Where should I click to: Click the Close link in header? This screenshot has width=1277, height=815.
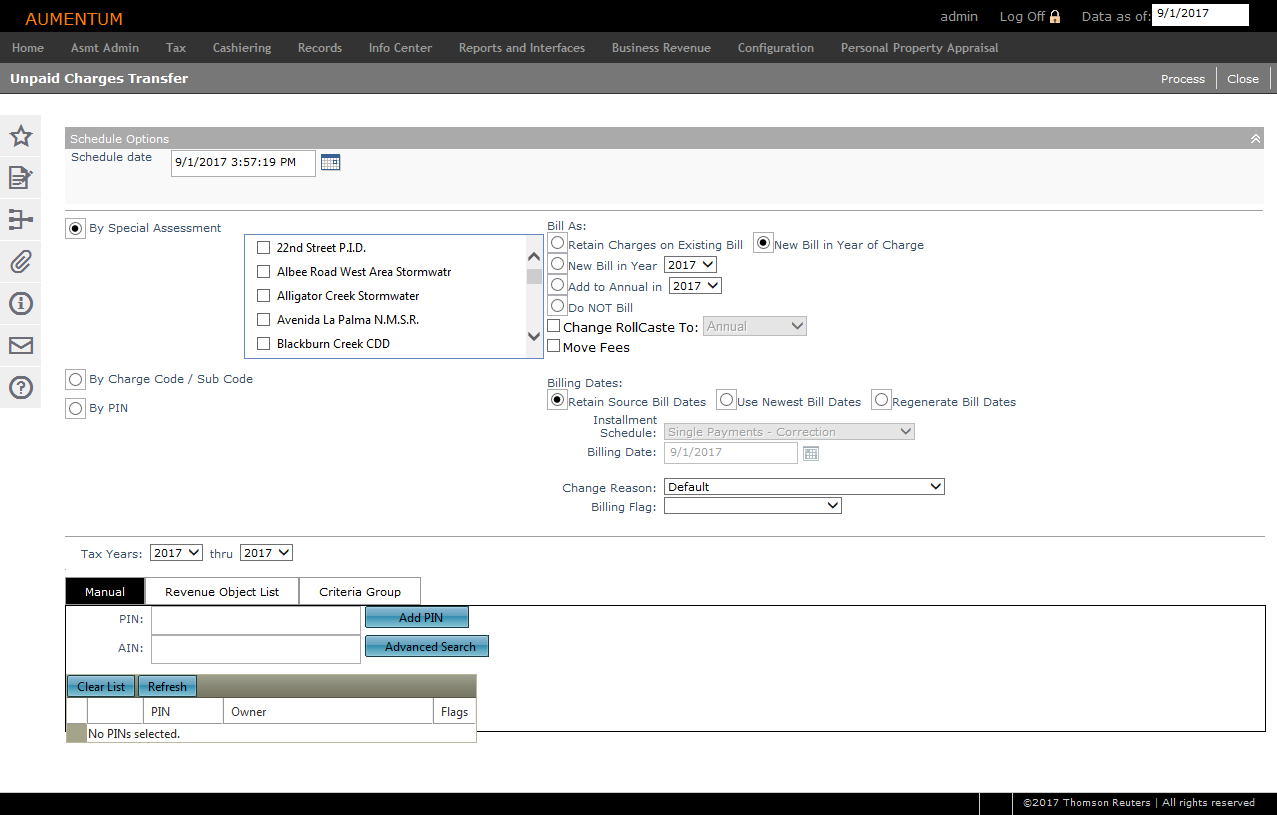pyautogui.click(x=1243, y=79)
